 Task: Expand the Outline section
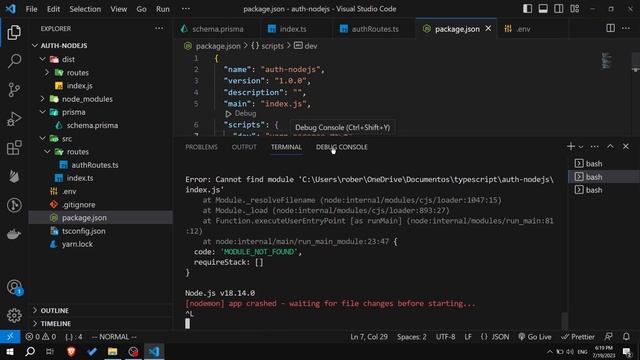tap(101, 311)
